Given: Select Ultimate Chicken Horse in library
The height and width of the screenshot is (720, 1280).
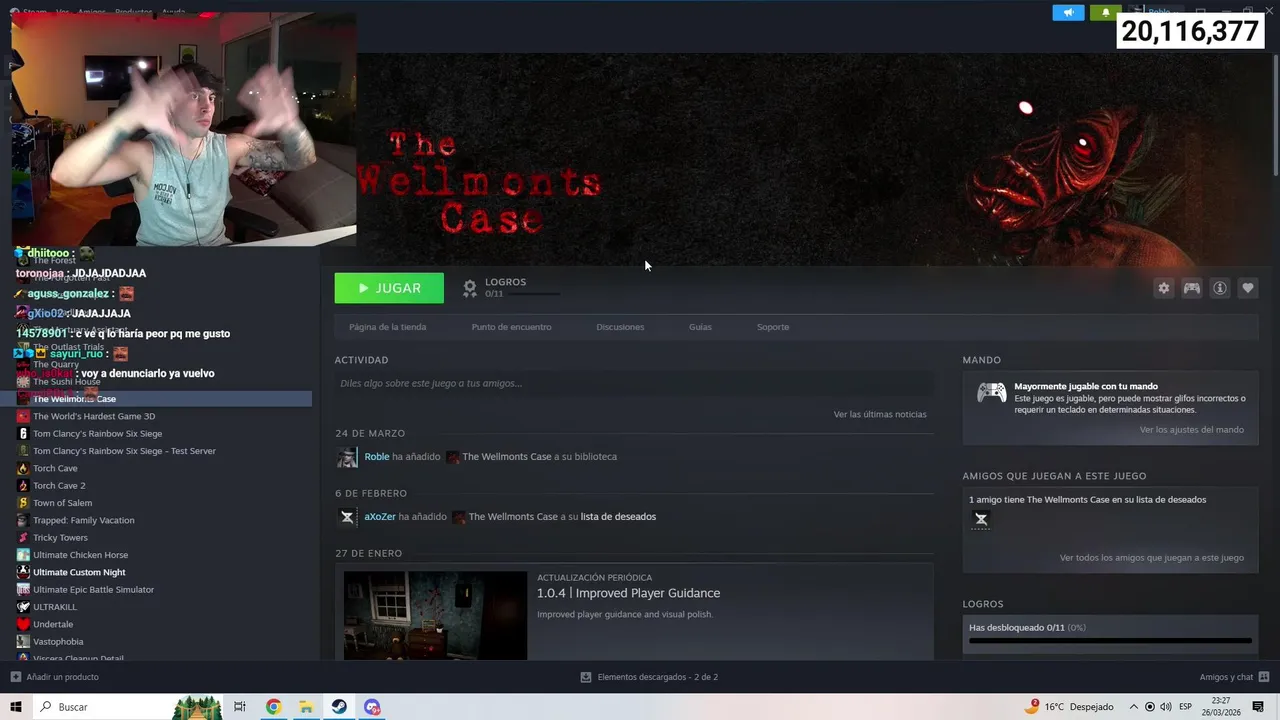Looking at the screenshot, I should click(x=80, y=555).
